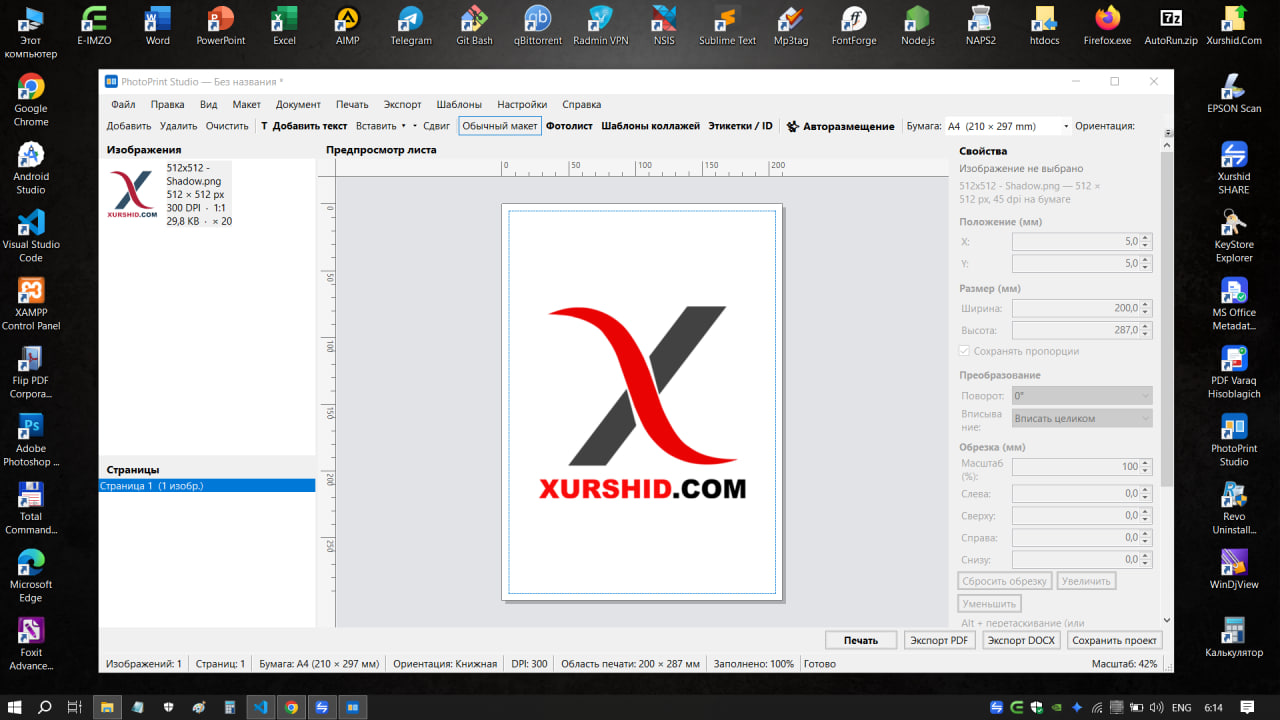Click Экспорт PDF button
This screenshot has width=1280, height=720.
click(940, 640)
